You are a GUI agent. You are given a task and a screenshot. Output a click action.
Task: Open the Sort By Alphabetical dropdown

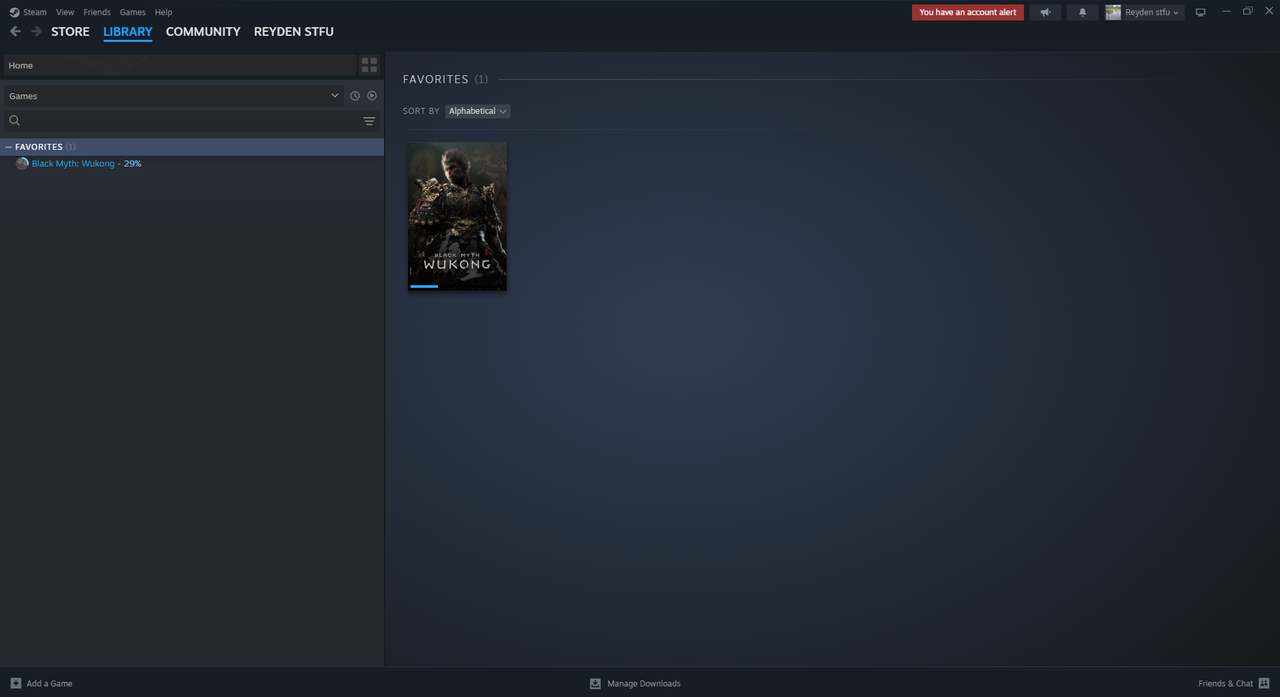tap(477, 111)
